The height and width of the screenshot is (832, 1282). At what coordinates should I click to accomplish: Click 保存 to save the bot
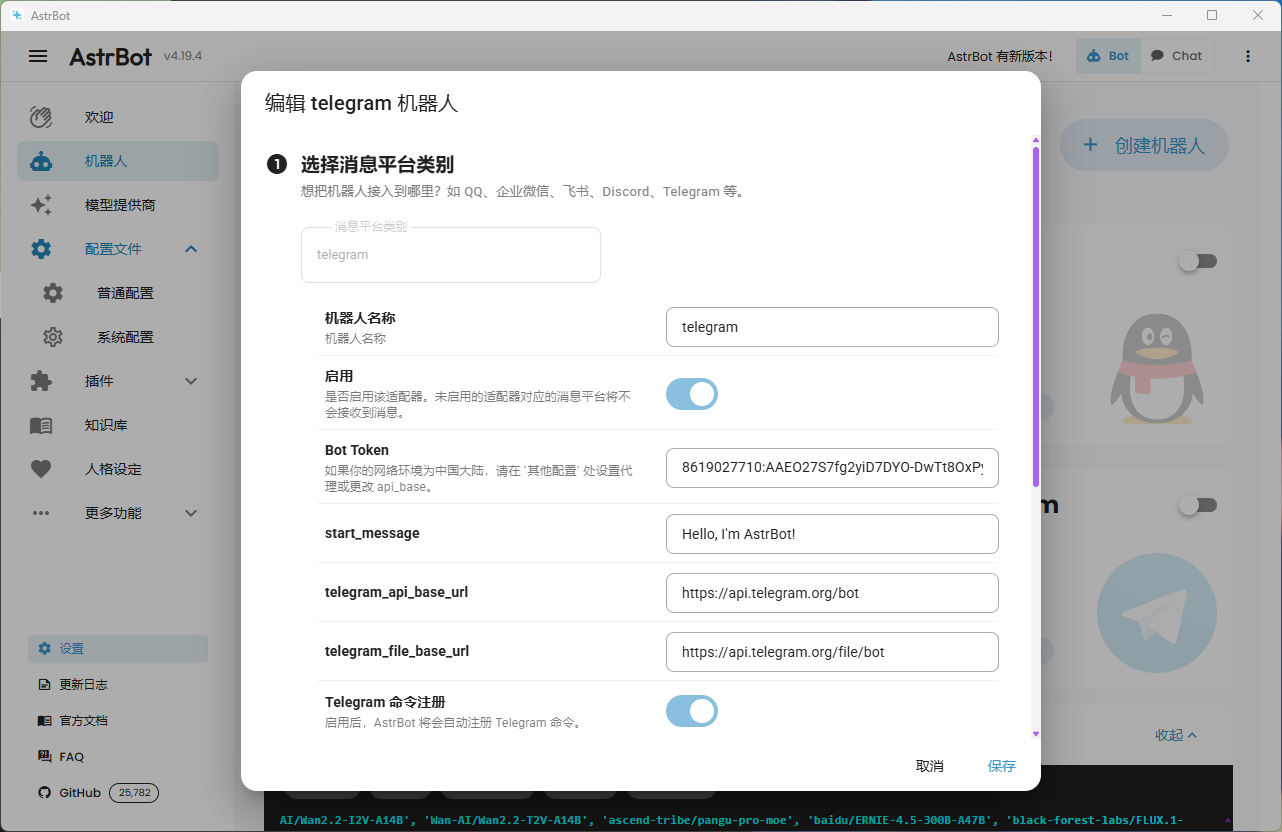[x=1002, y=766]
